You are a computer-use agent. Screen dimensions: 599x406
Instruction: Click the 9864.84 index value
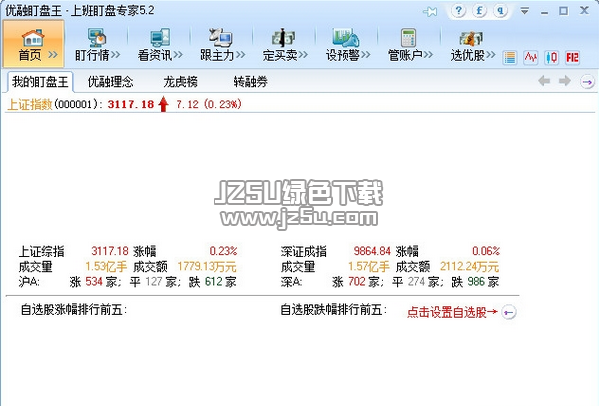372,251
